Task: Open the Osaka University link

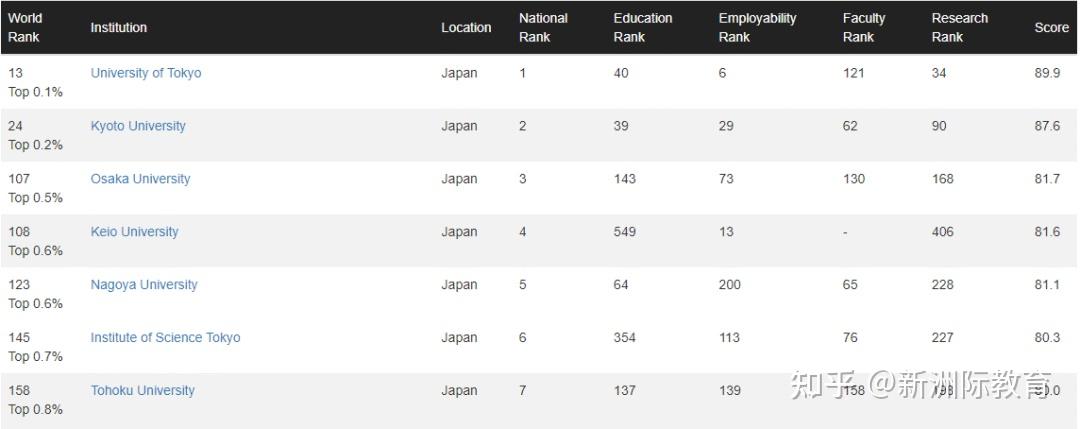Action: (x=140, y=179)
